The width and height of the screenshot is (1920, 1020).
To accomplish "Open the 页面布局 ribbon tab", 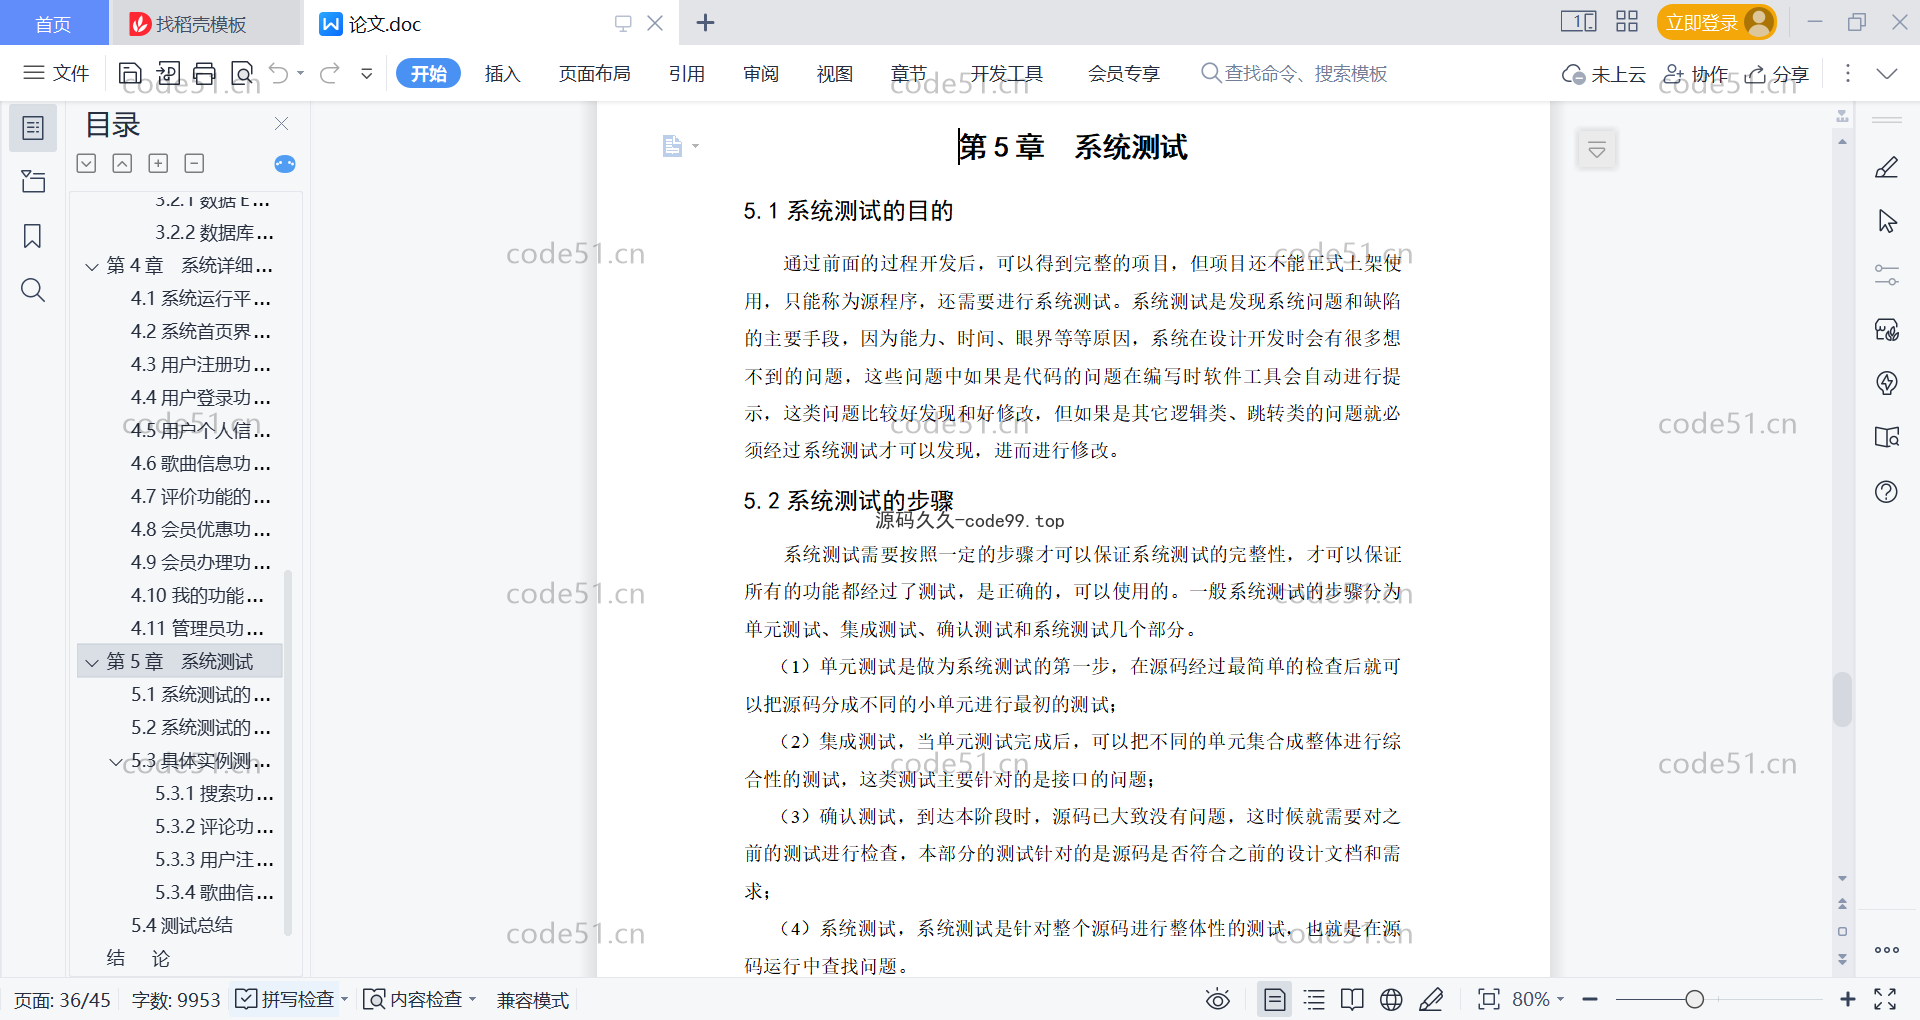I will (x=594, y=73).
